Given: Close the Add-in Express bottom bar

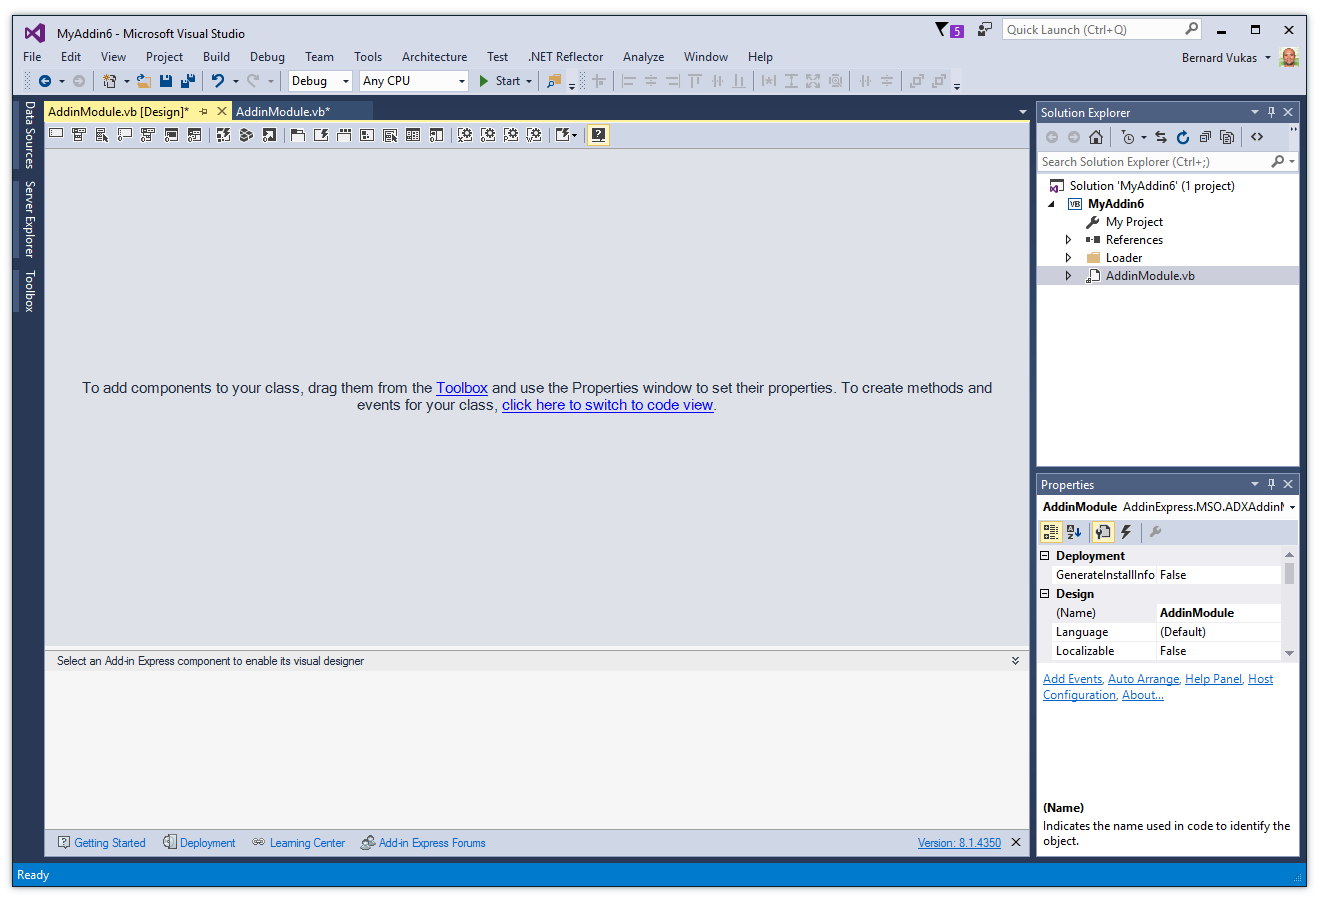Looking at the screenshot, I should click(x=1016, y=843).
